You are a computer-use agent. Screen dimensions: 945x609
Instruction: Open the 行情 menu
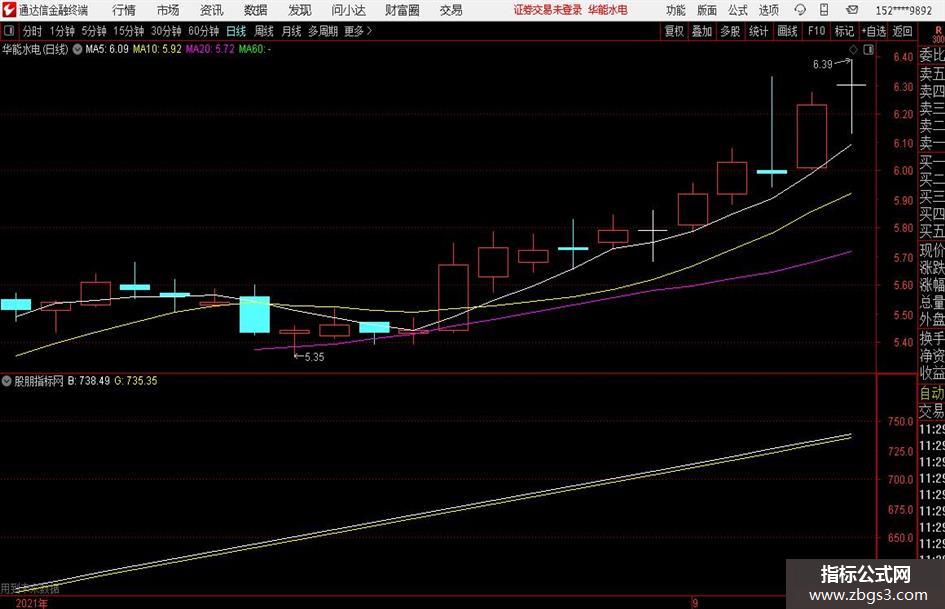point(124,10)
